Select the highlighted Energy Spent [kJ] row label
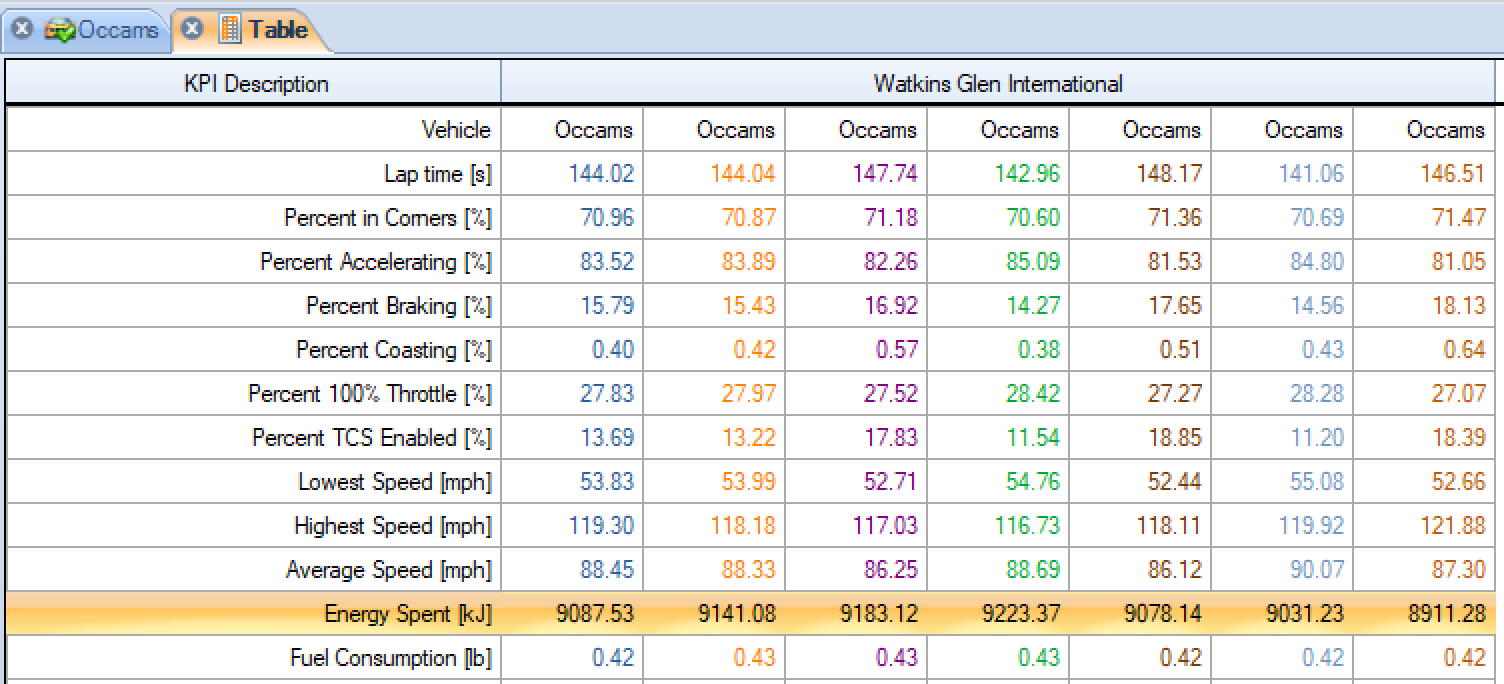The width and height of the screenshot is (1504, 684). pos(407,614)
